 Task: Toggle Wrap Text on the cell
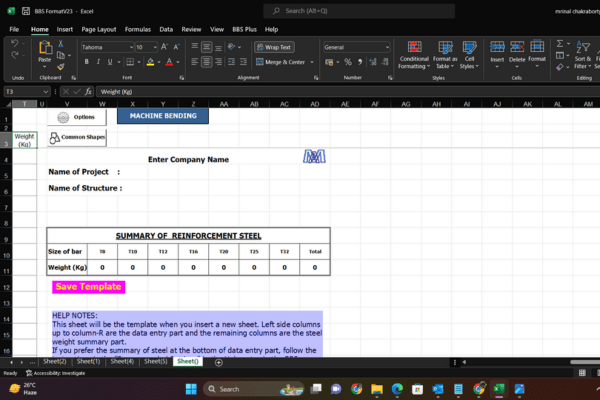[x=274, y=47]
